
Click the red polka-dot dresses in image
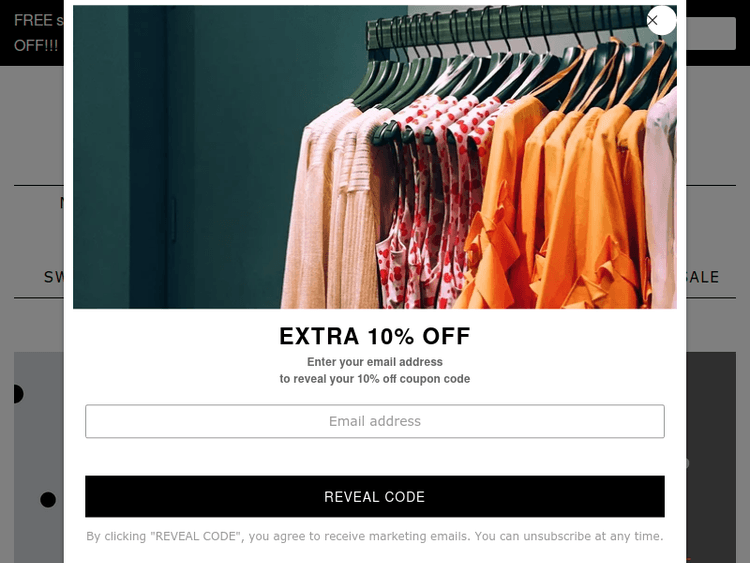(426, 201)
